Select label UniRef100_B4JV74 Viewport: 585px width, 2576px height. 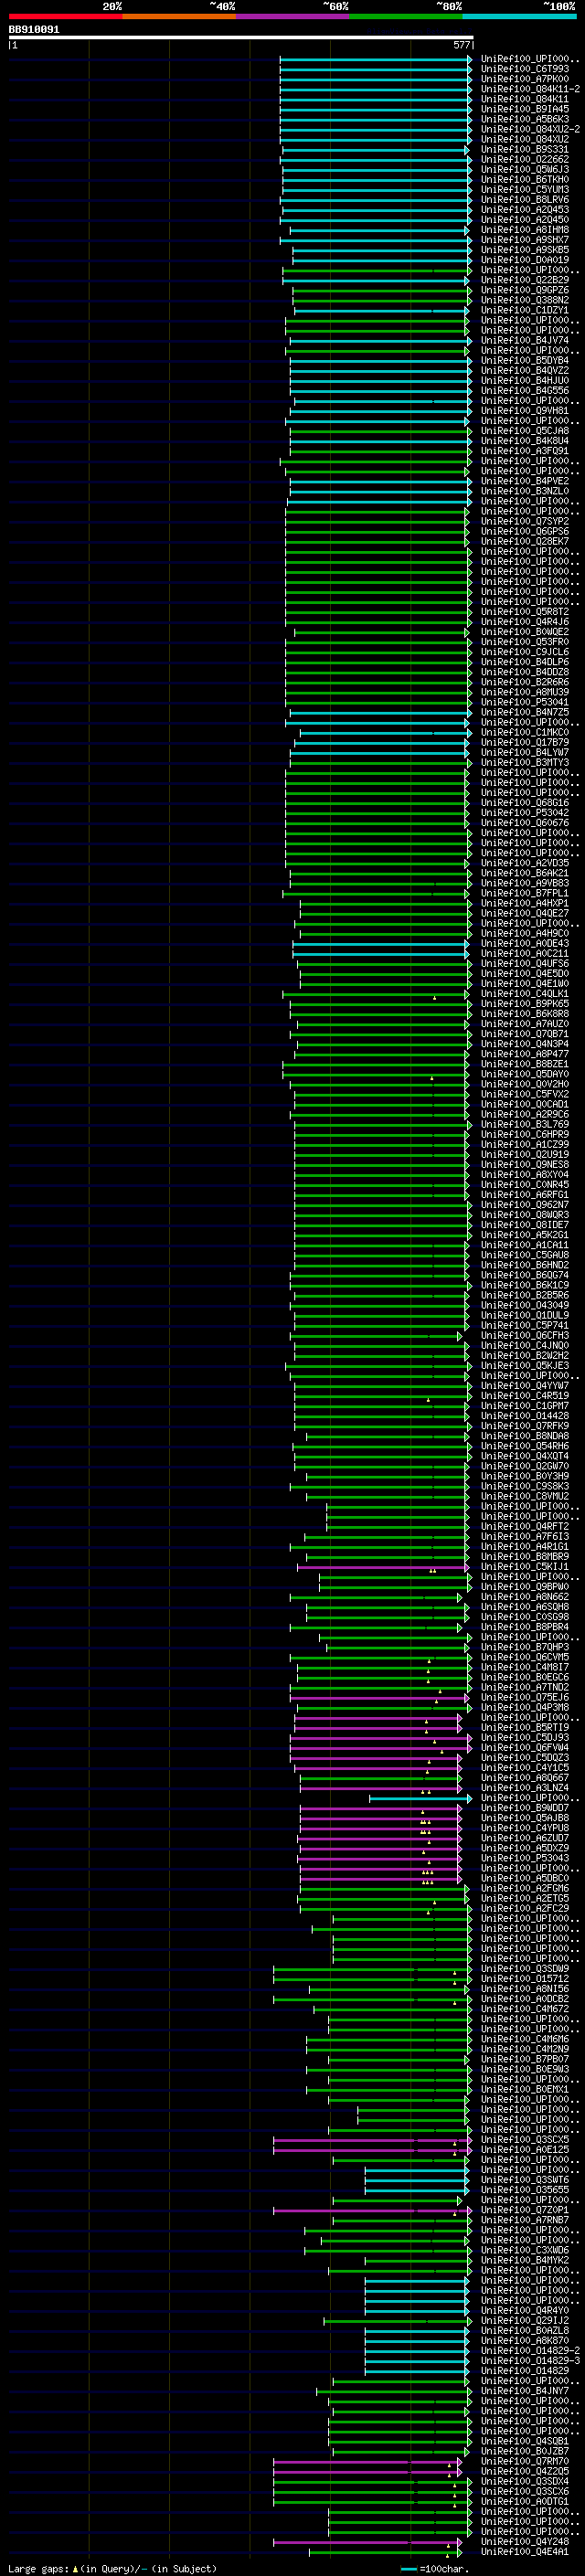point(525,340)
